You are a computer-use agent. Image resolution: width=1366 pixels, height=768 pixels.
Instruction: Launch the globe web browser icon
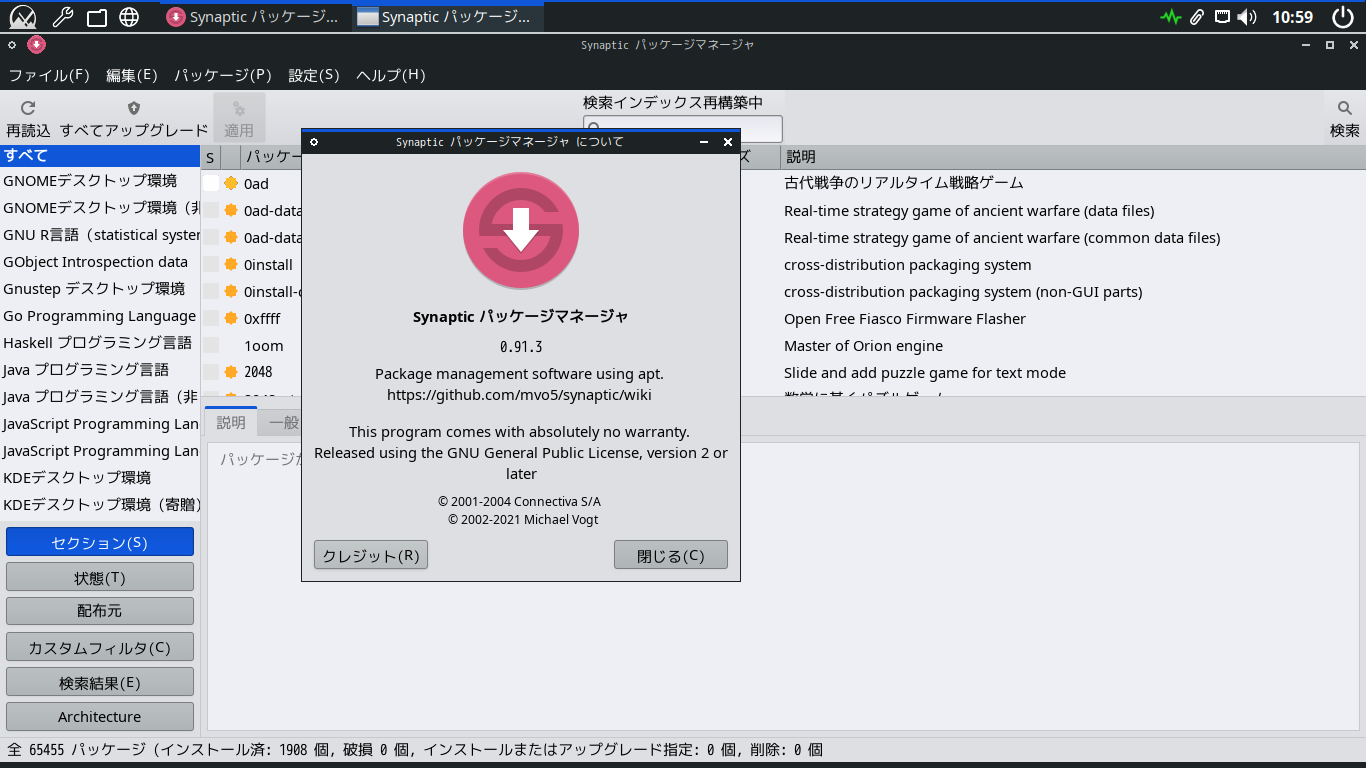(129, 17)
